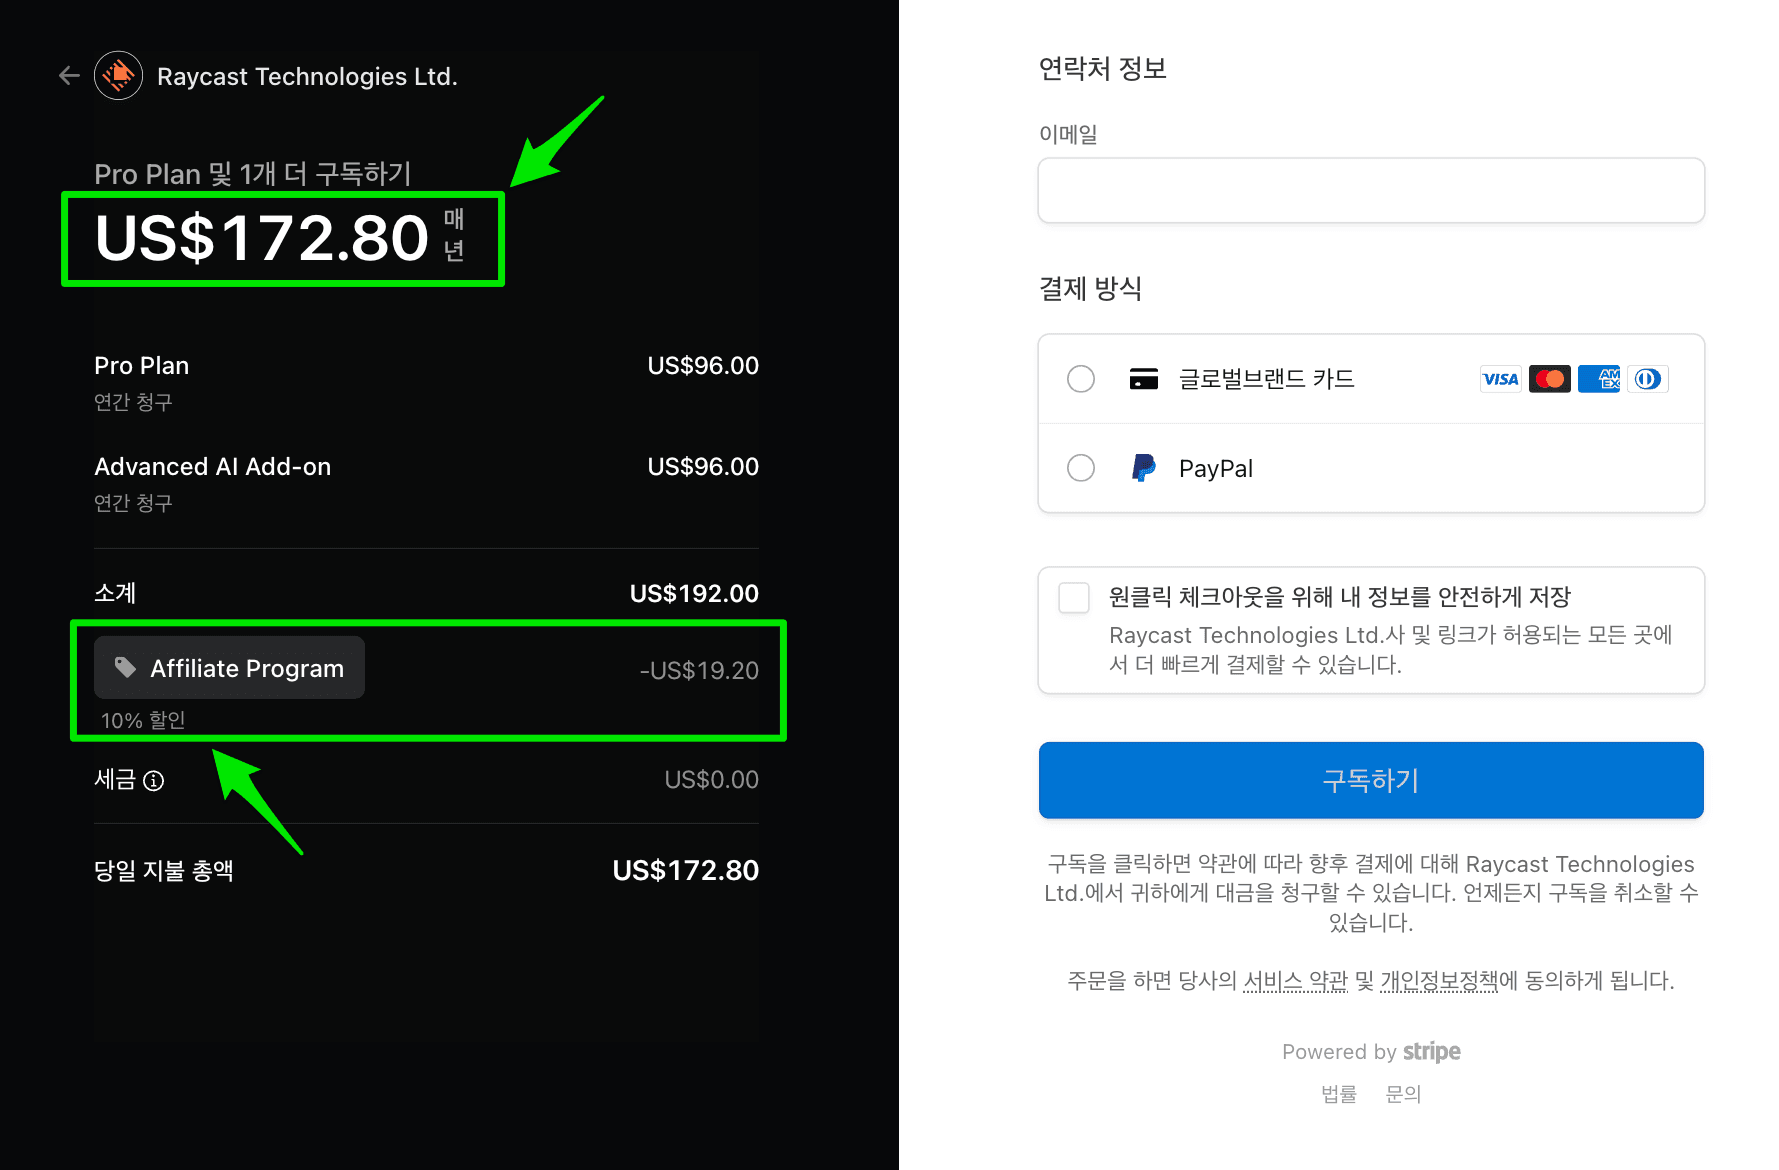Click the US$0.00 tax amount

pyautogui.click(x=711, y=780)
